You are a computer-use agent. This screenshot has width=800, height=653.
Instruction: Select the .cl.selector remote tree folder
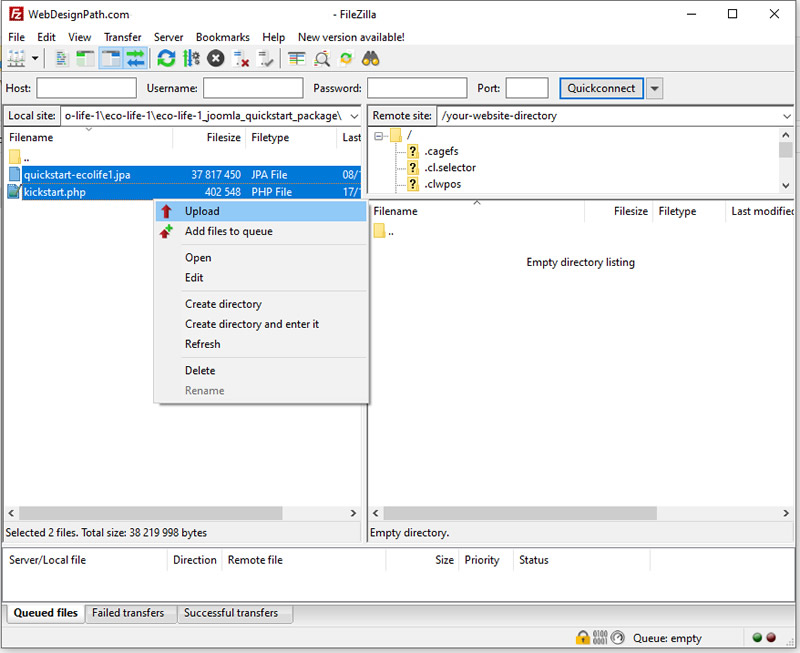click(x=450, y=167)
